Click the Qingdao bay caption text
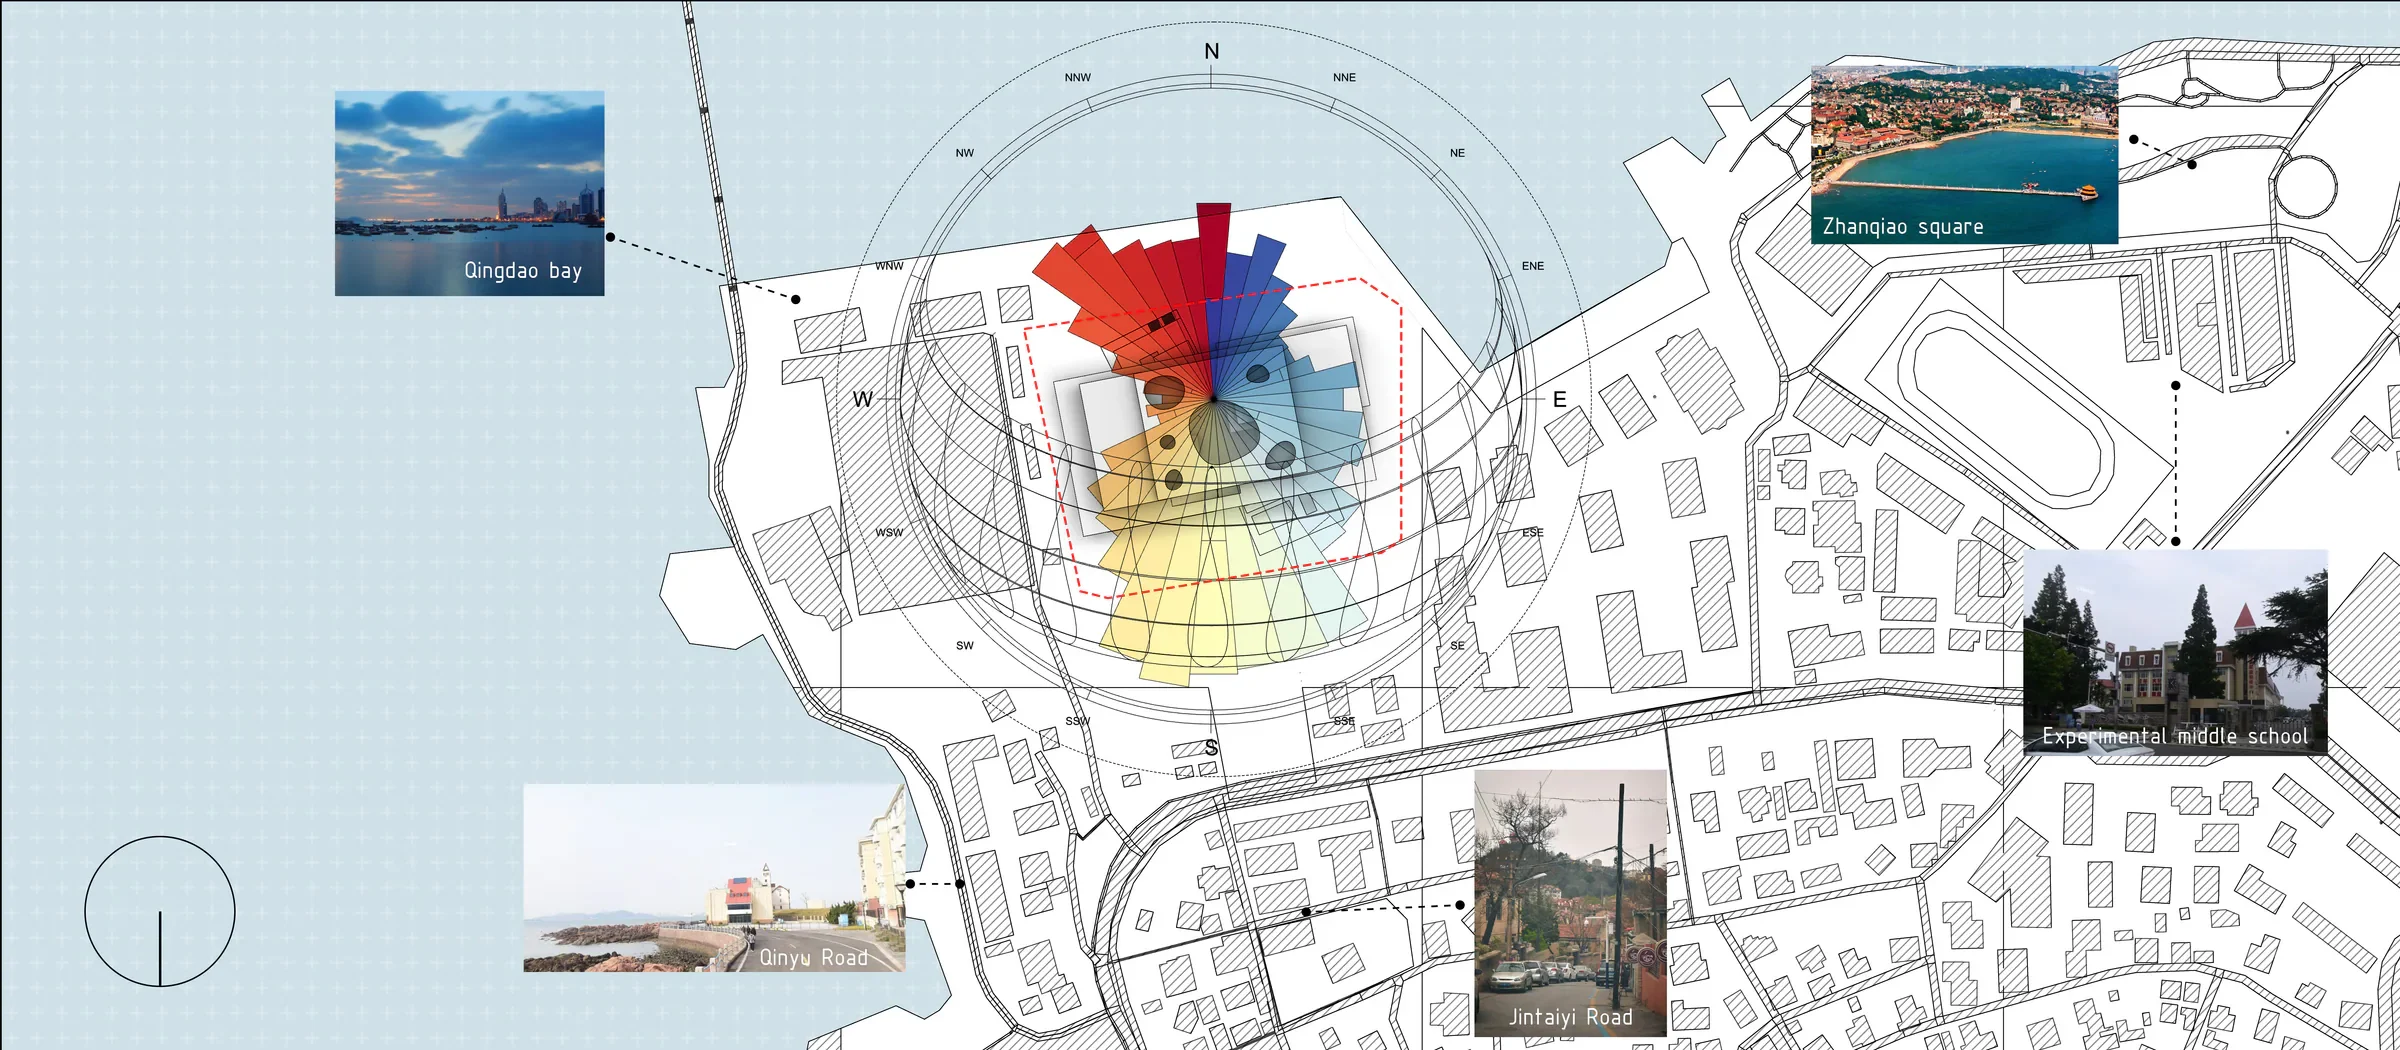The width and height of the screenshot is (2400, 1050). (523, 271)
